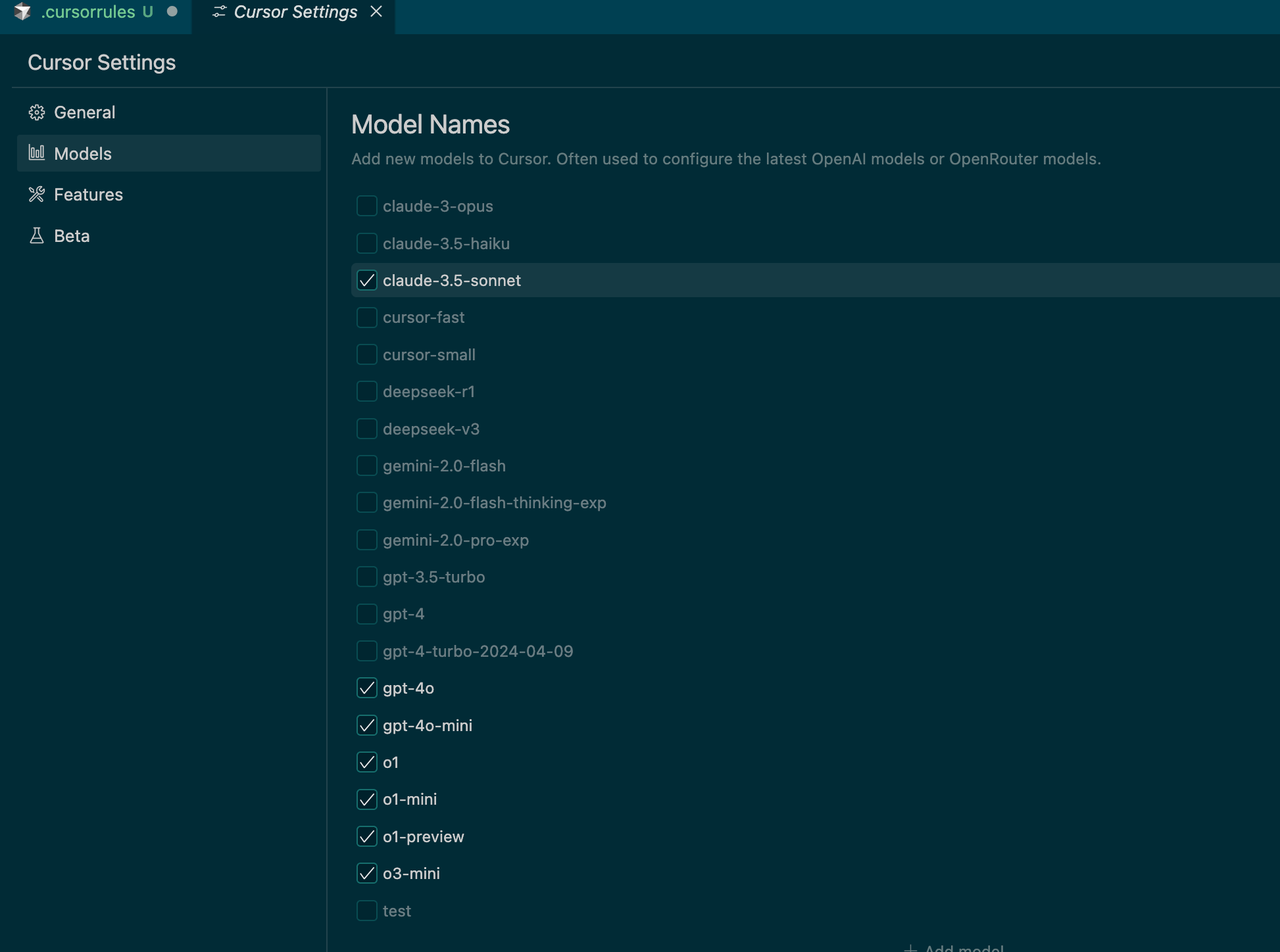Click the Beta flask icon
Viewport: 1280px width, 952px height.
tap(37, 235)
